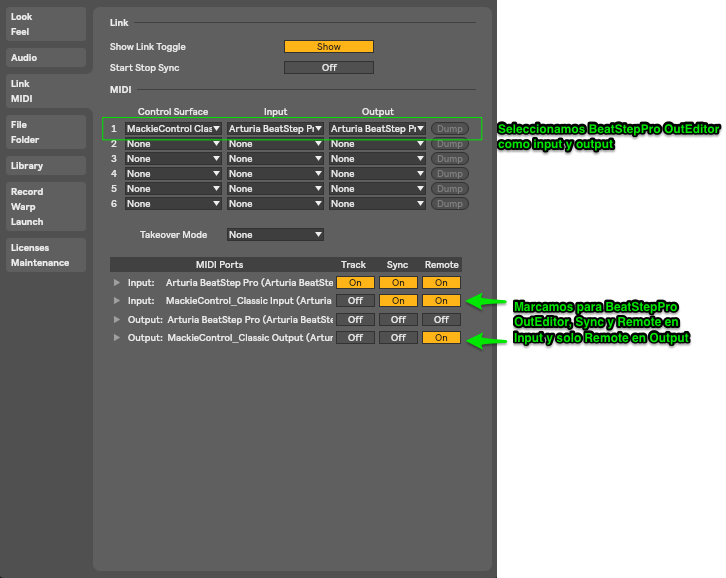Toggle the Show Link Toggle button
The width and height of the screenshot is (726, 578).
(x=329, y=47)
